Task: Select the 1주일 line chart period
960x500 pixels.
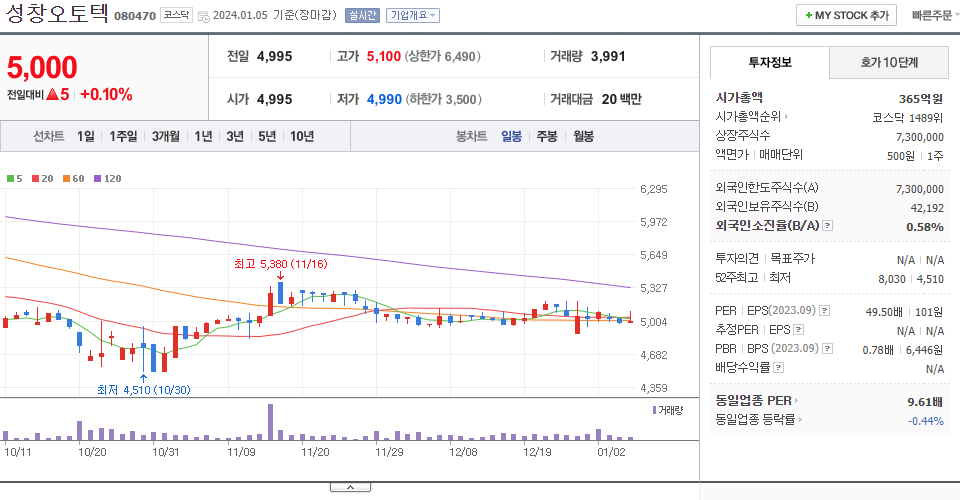Action: pyautogui.click(x=123, y=136)
